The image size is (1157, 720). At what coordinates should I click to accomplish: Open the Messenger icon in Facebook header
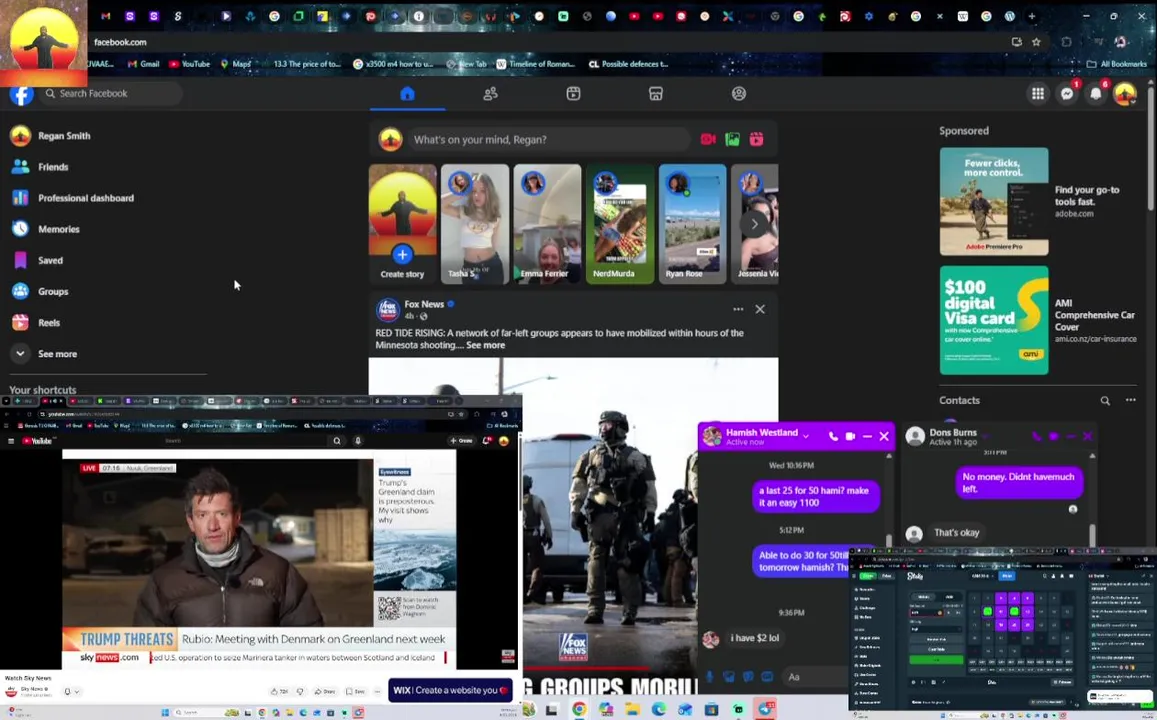click(x=1067, y=94)
